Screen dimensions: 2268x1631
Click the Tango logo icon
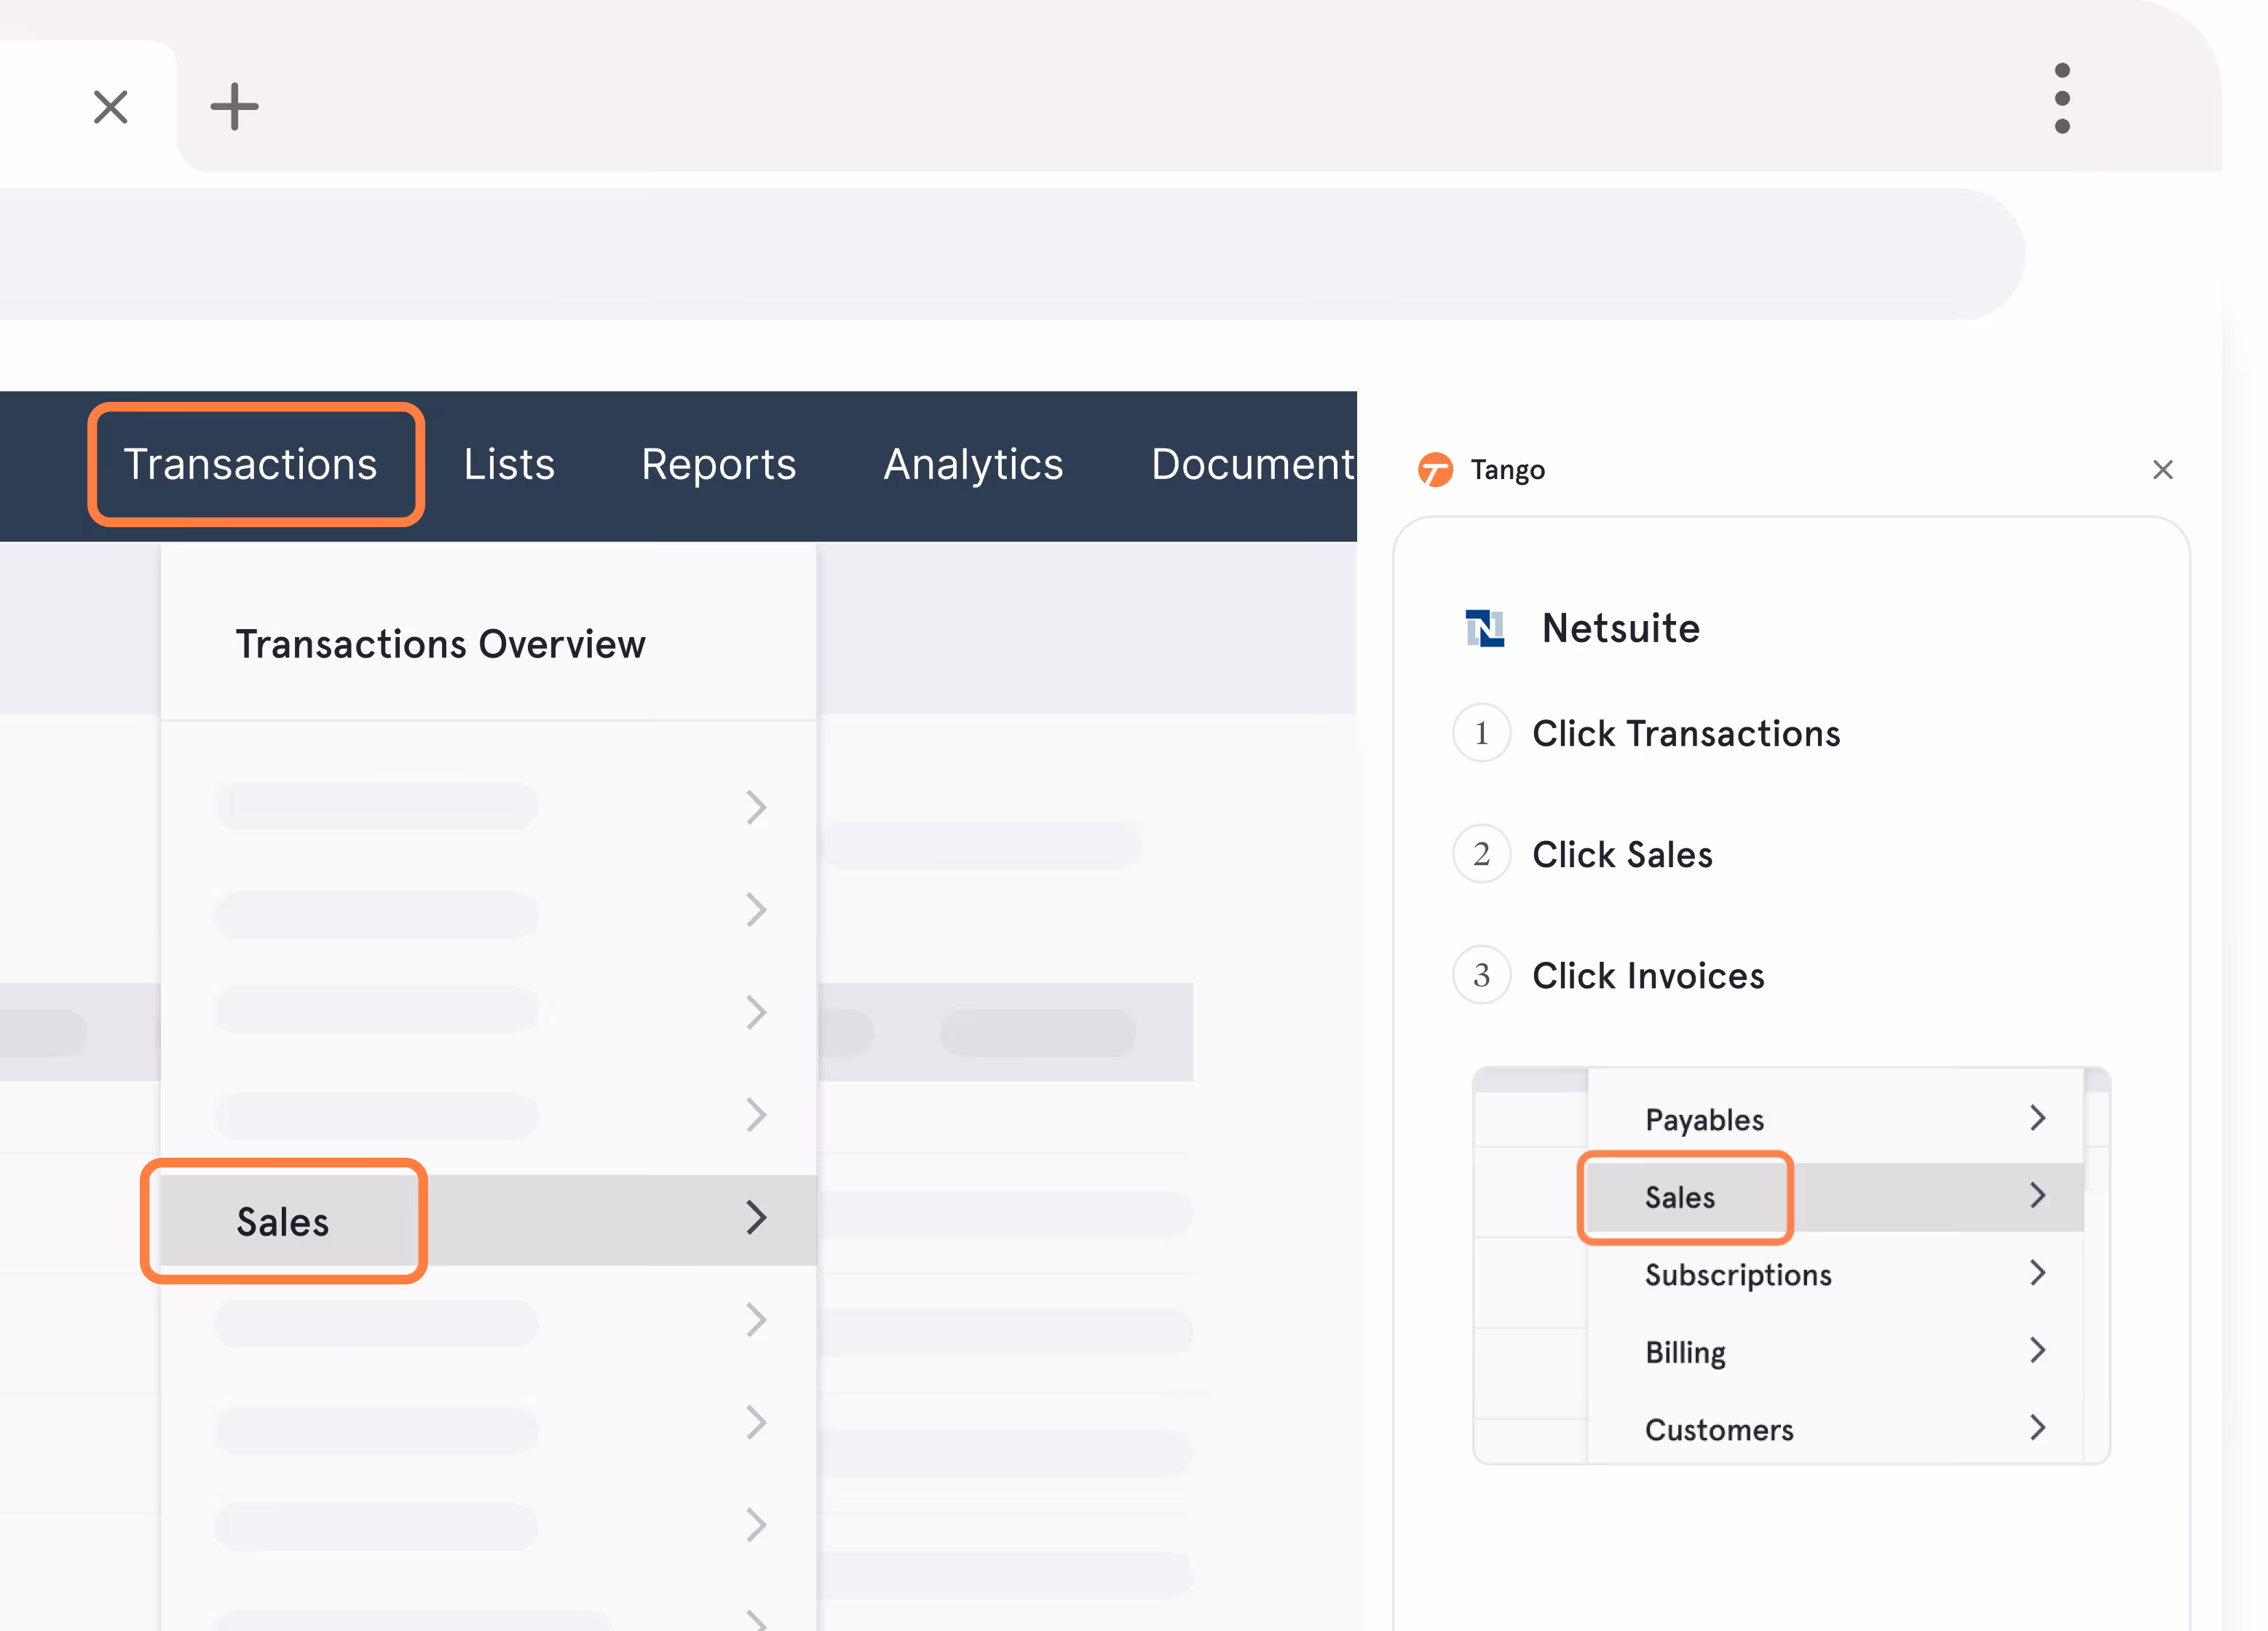[x=1435, y=469]
